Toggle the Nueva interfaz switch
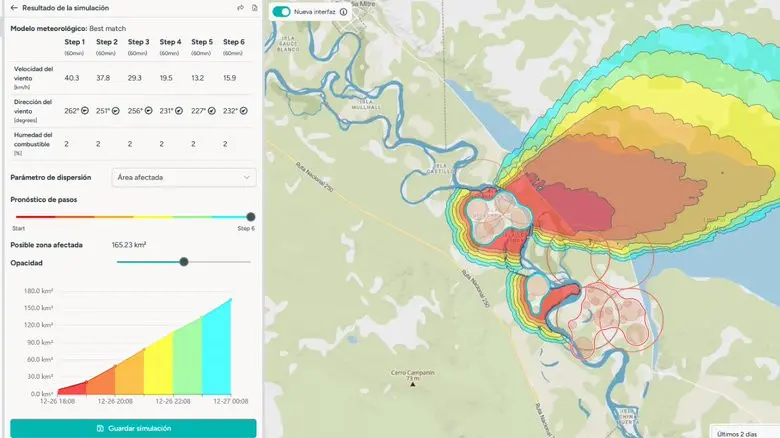The image size is (780, 438). coord(281,12)
